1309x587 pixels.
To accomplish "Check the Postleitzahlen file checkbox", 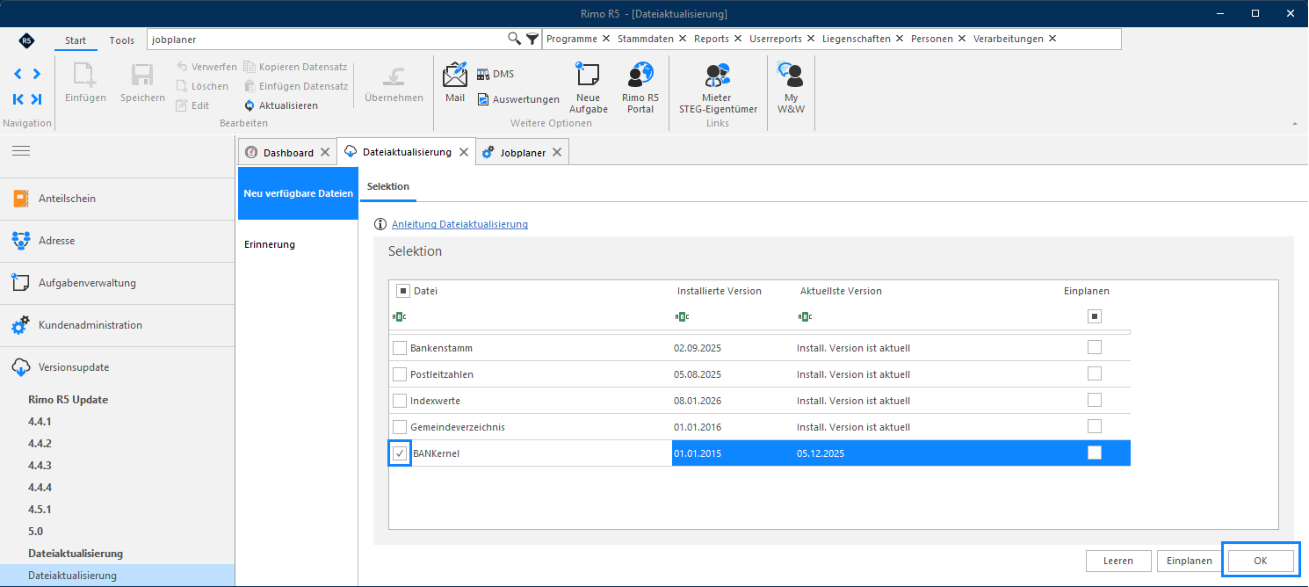I will 400,374.
